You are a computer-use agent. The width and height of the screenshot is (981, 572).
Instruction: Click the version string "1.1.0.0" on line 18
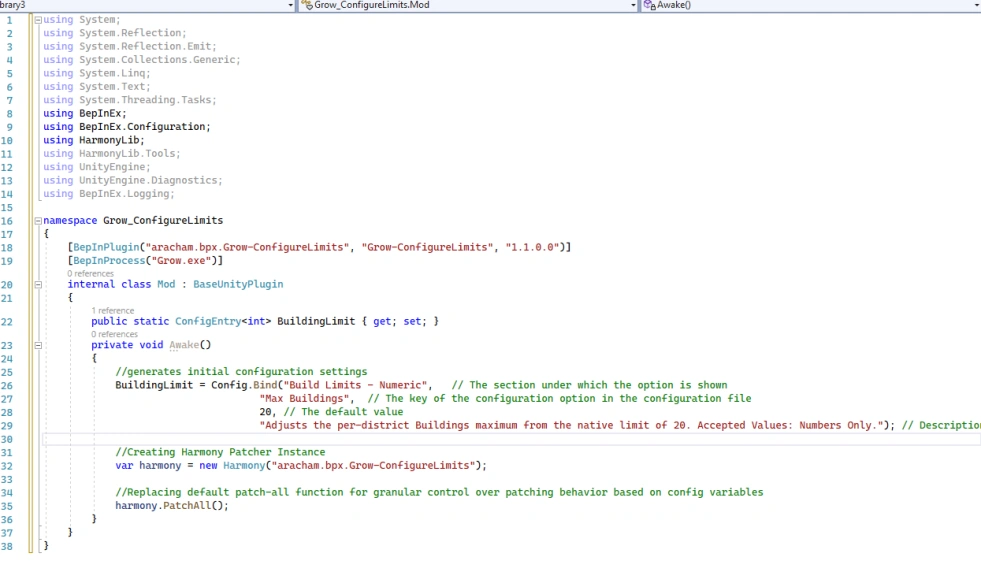tap(532, 247)
